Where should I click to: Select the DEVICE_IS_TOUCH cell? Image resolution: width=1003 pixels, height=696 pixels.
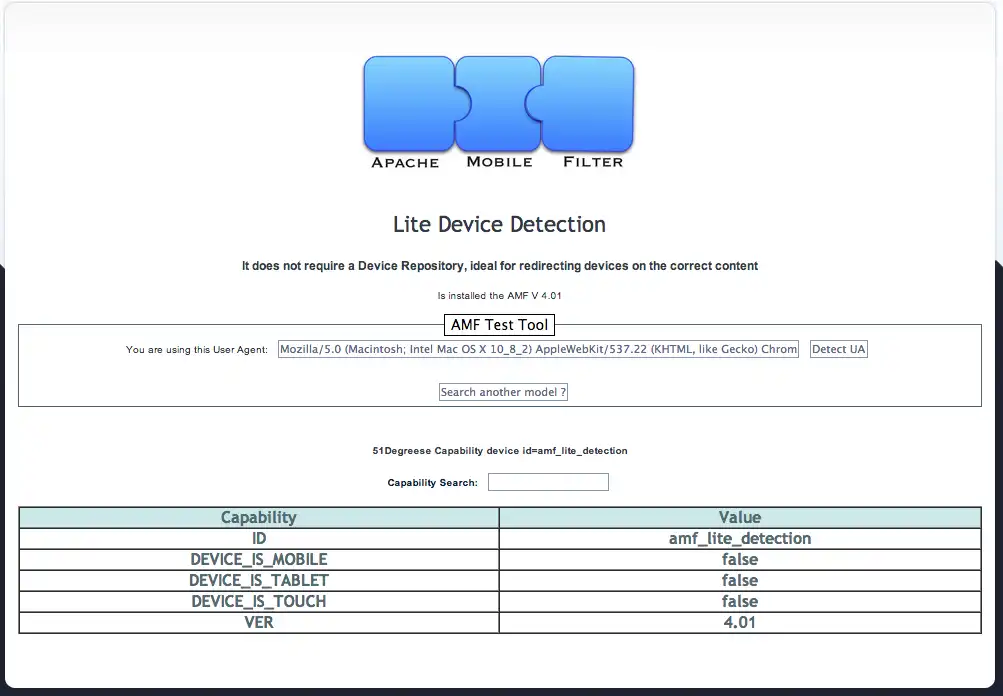[x=259, y=602]
